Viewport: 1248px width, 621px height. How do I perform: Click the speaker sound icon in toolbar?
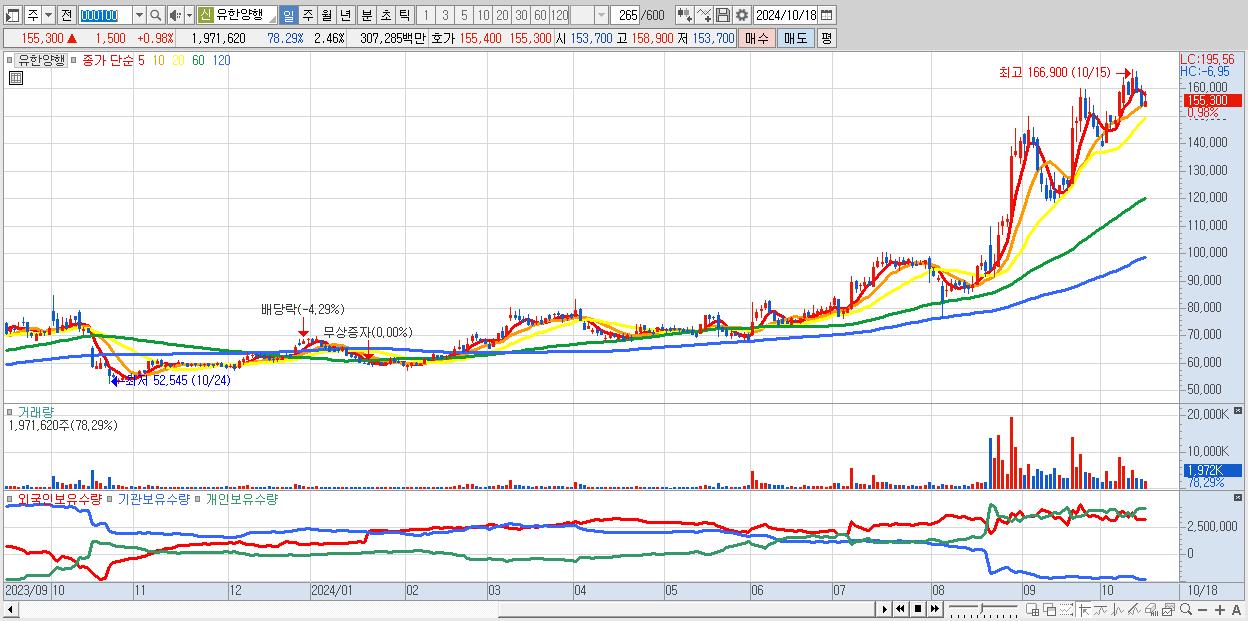click(x=175, y=15)
